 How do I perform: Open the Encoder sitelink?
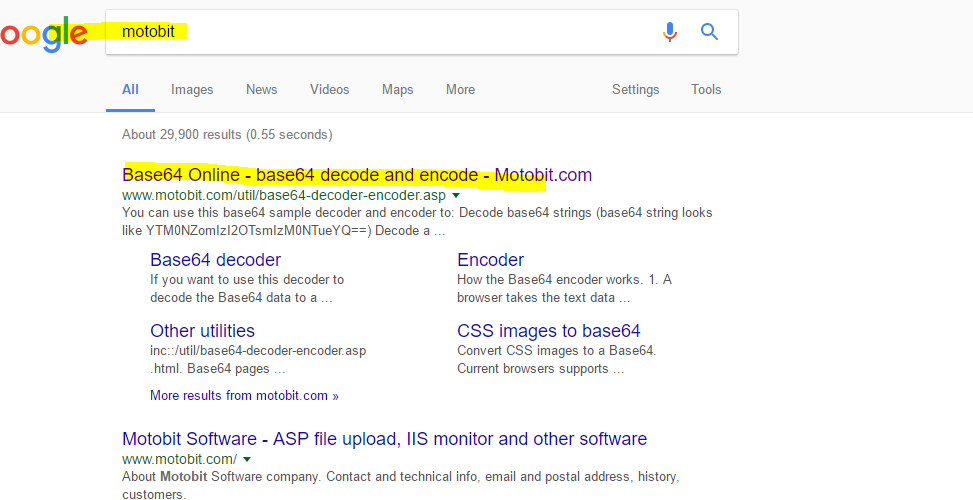pos(490,259)
